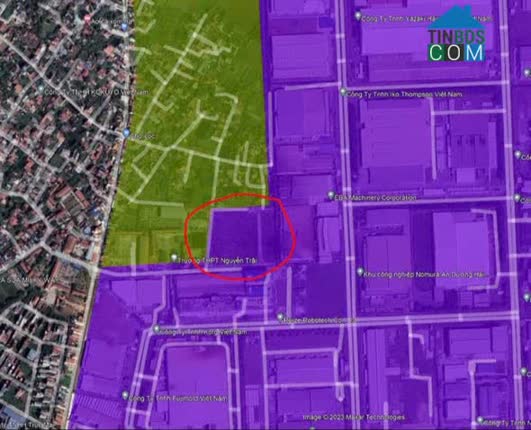Select the Fujimold Việt Nam map pin
Viewport: 531px width, 430px height.
(125, 395)
